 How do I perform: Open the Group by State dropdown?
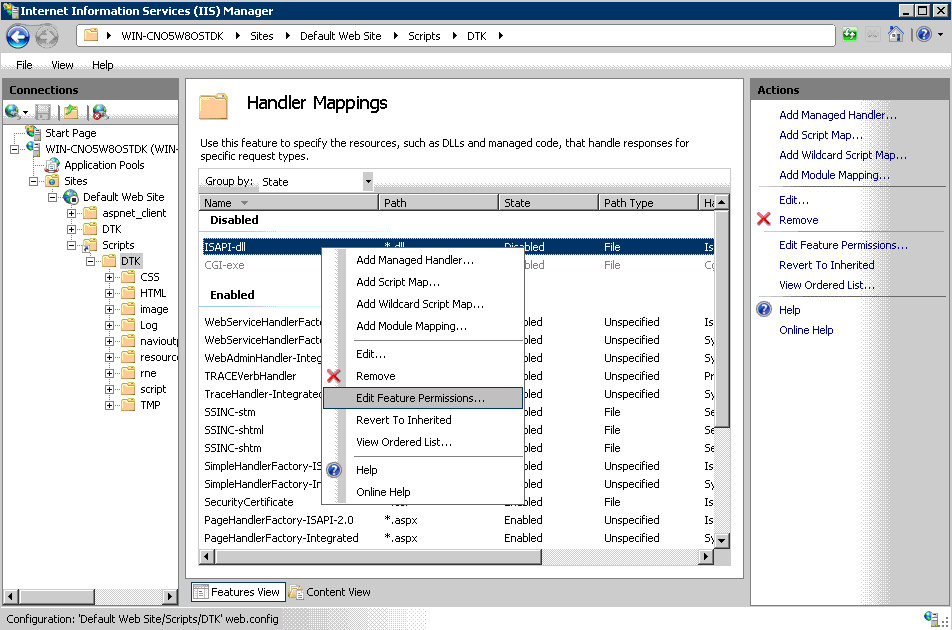pos(367,181)
